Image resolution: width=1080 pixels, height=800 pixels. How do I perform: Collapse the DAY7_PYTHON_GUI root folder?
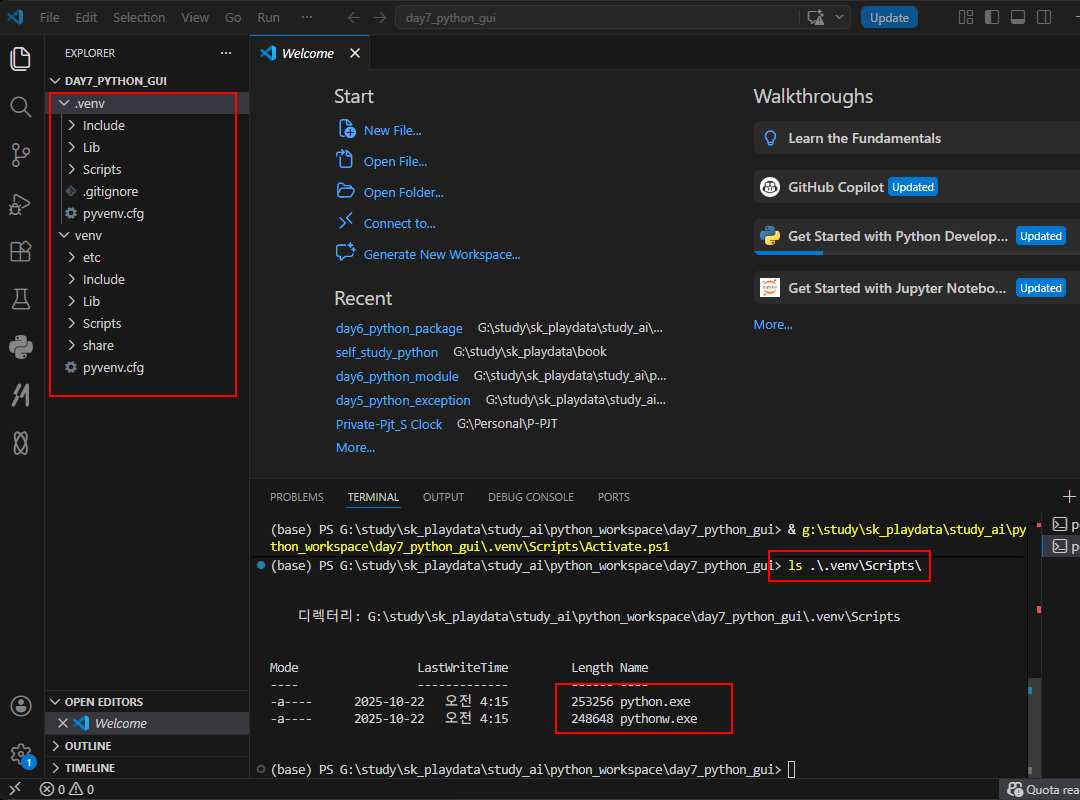55,81
